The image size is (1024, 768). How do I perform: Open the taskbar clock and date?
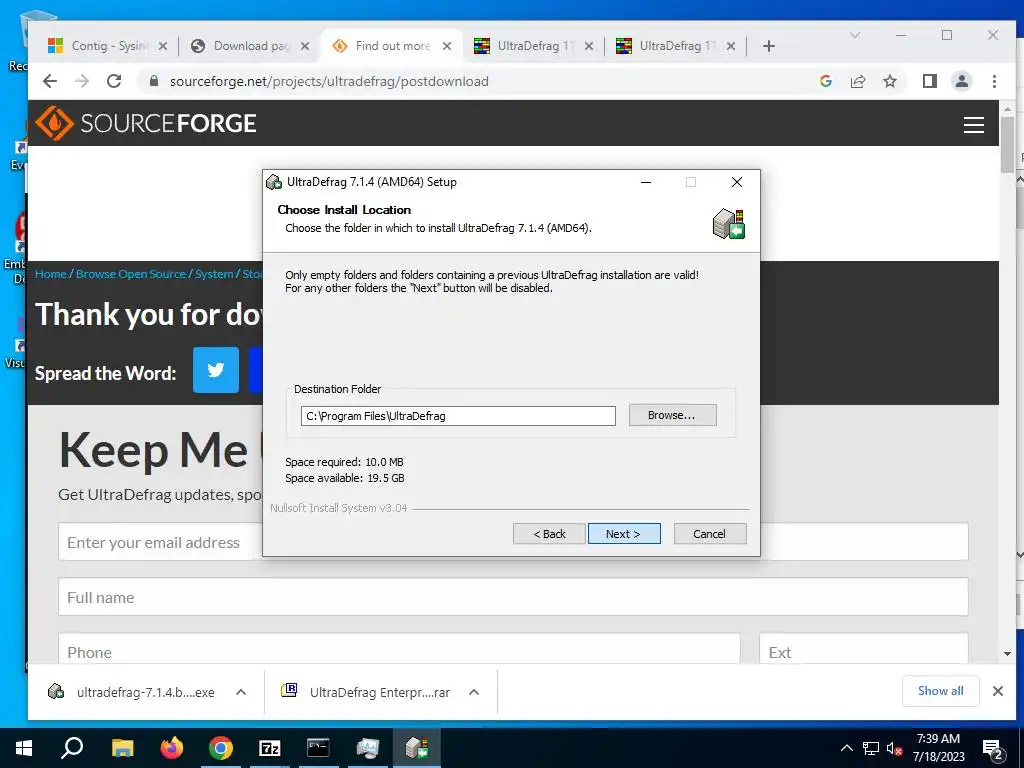(938, 748)
